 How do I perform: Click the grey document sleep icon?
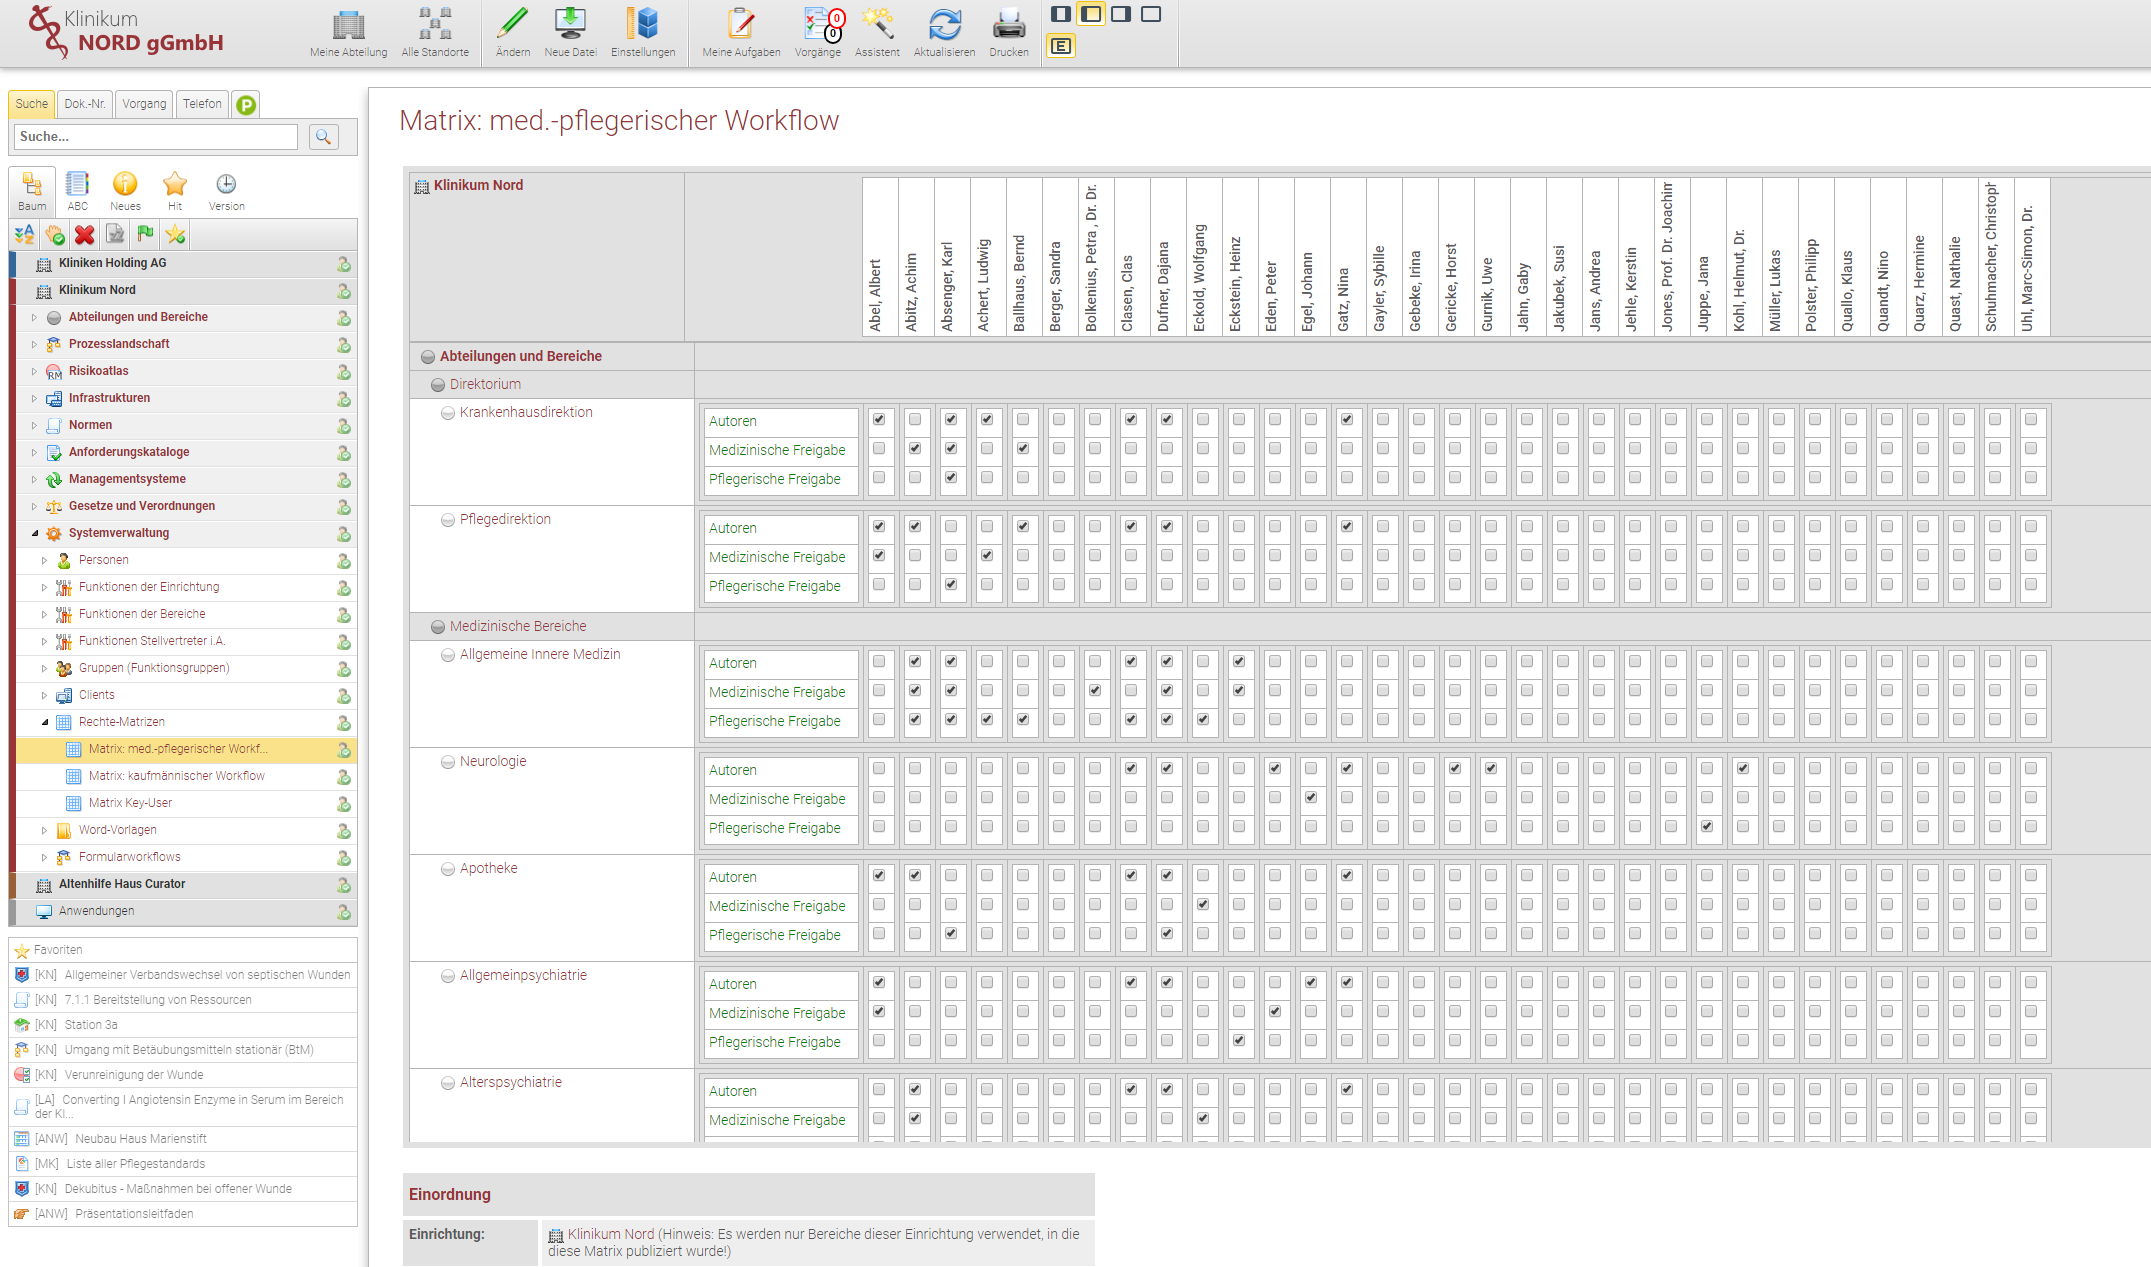115,234
